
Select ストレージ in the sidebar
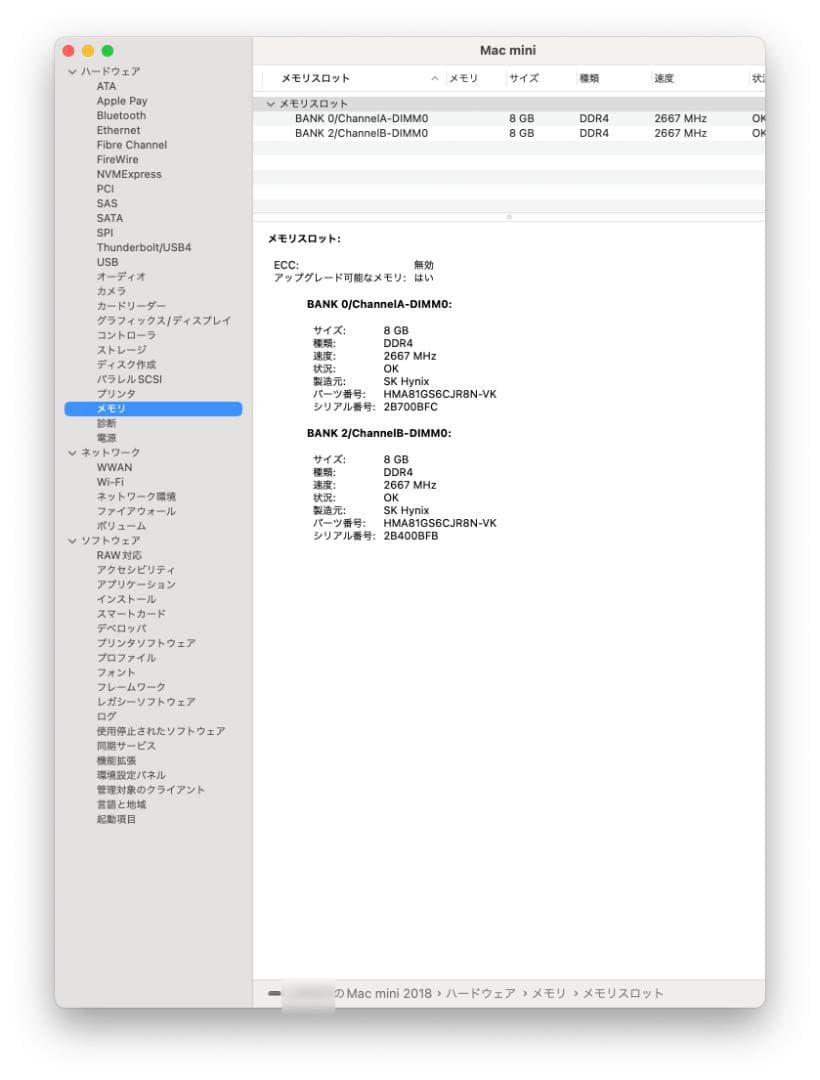click(121, 349)
